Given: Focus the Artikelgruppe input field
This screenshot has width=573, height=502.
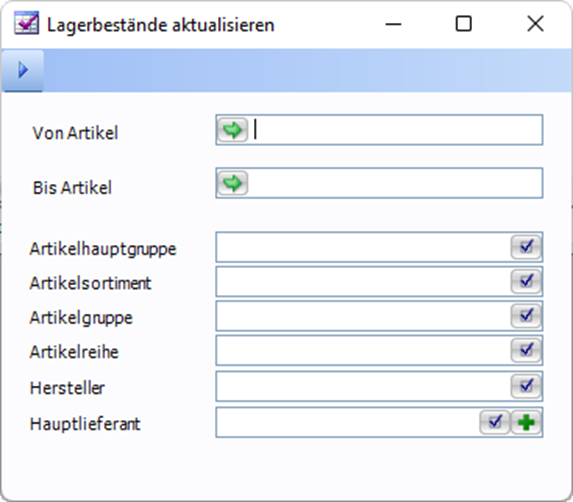Looking at the screenshot, I should point(364,316).
